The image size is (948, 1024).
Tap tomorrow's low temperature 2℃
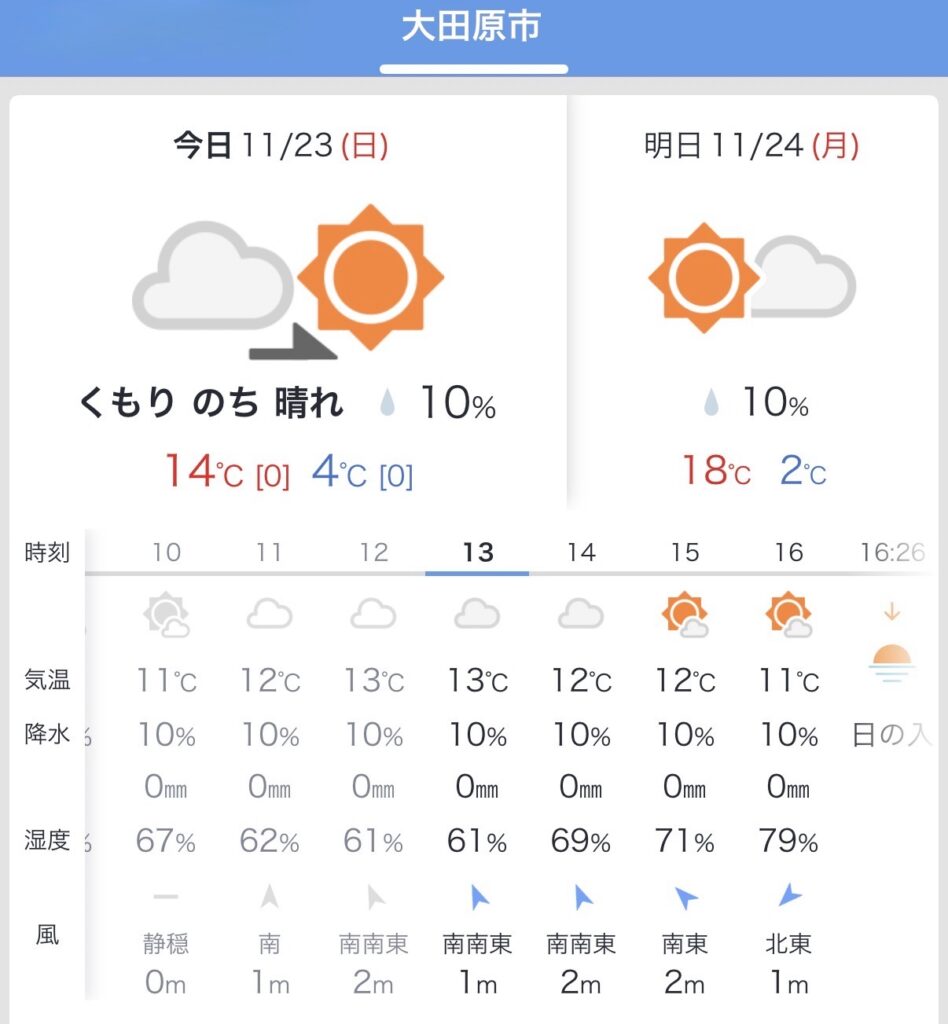[x=802, y=471]
